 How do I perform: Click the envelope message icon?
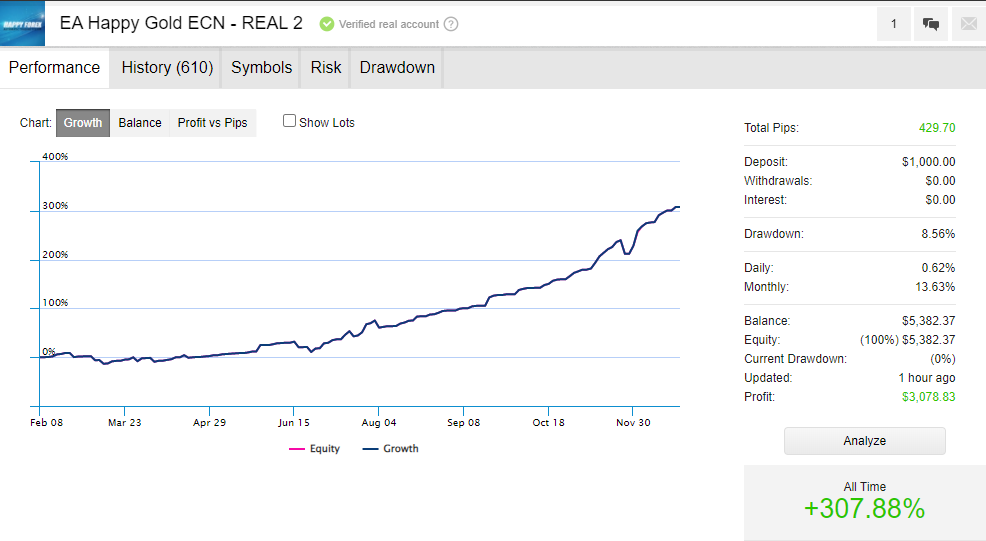[969, 24]
